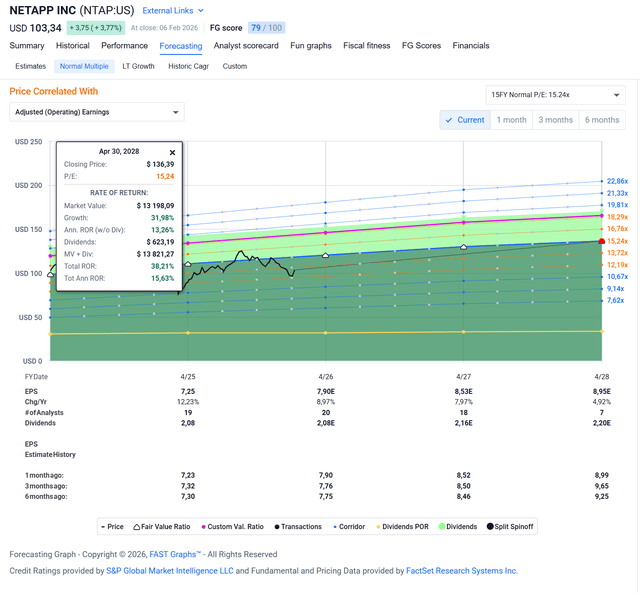This screenshot has width=640, height=593.
Task: Click the 8,95E EPS estimate for 4/28
Action: [x=602, y=391]
